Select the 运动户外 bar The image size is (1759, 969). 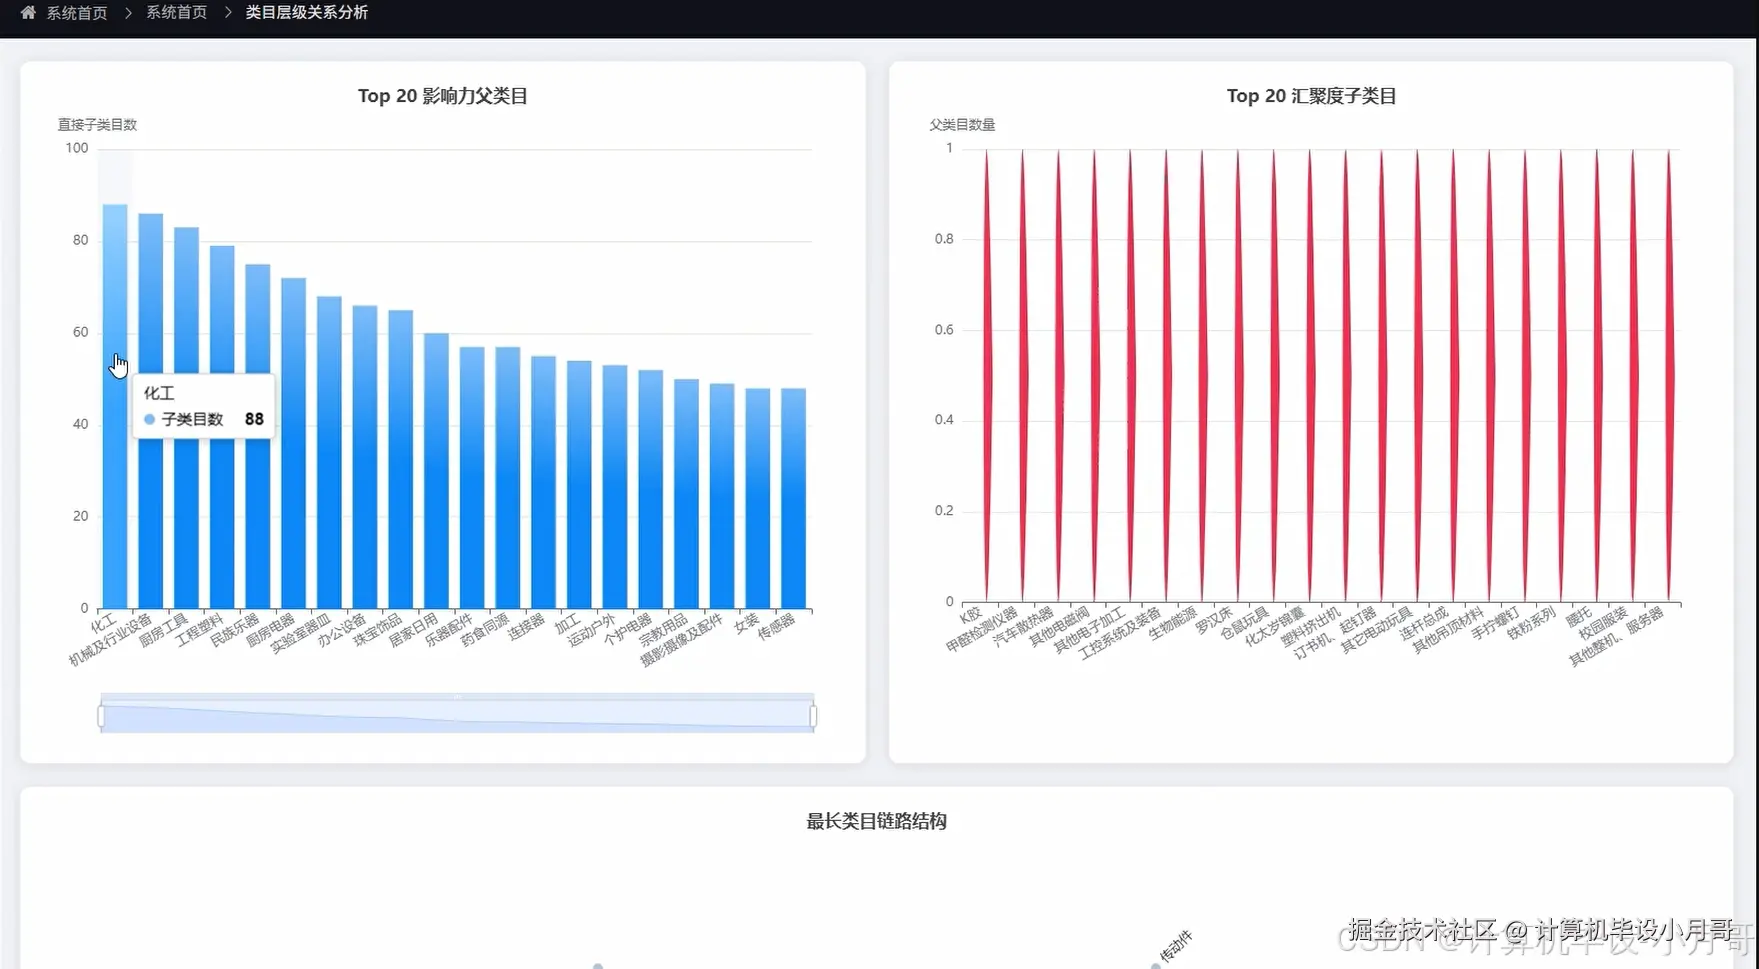tap(615, 487)
